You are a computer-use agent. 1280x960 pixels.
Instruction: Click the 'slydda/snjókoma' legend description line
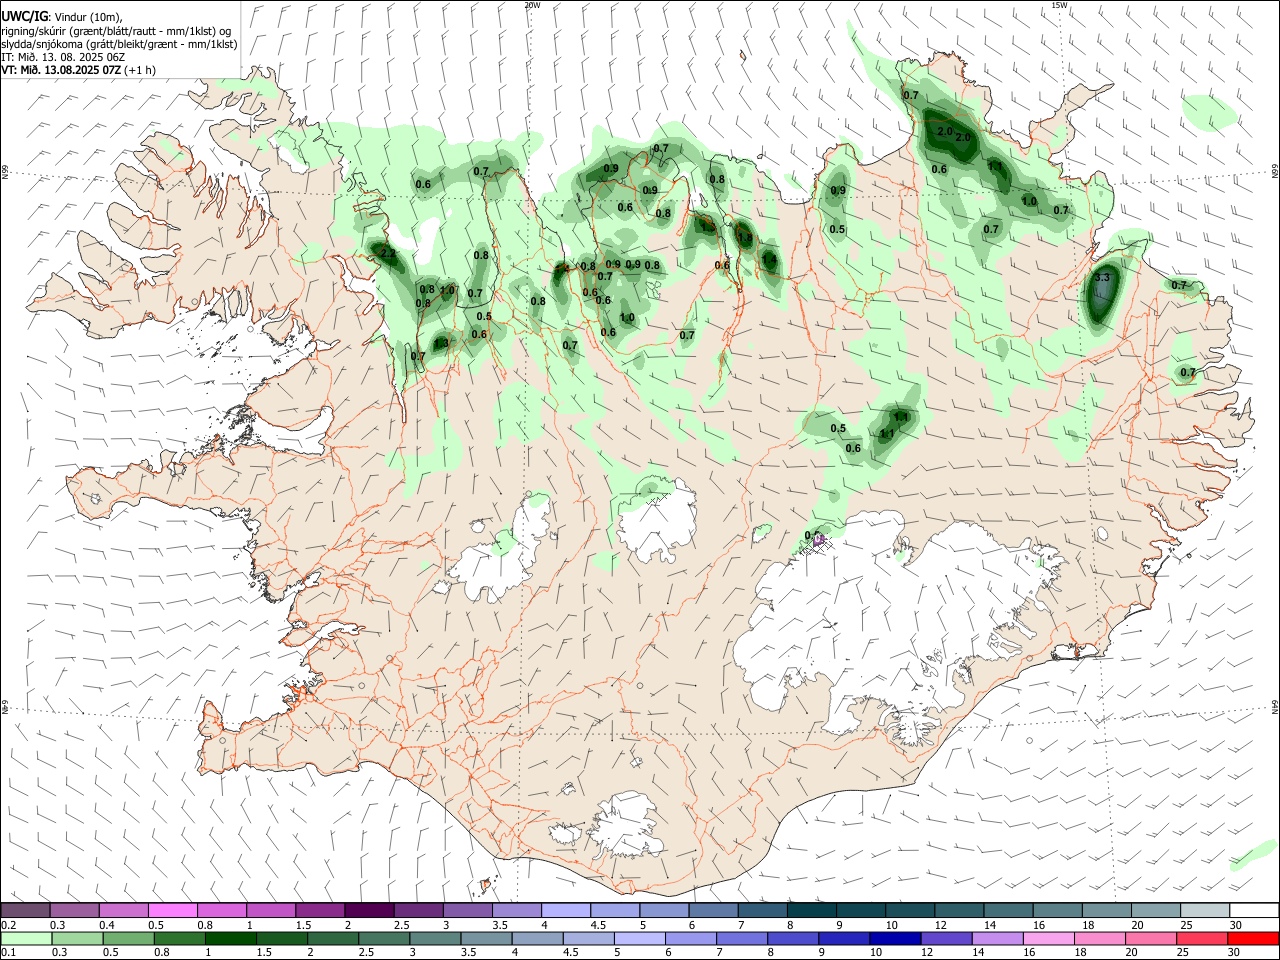(119, 44)
